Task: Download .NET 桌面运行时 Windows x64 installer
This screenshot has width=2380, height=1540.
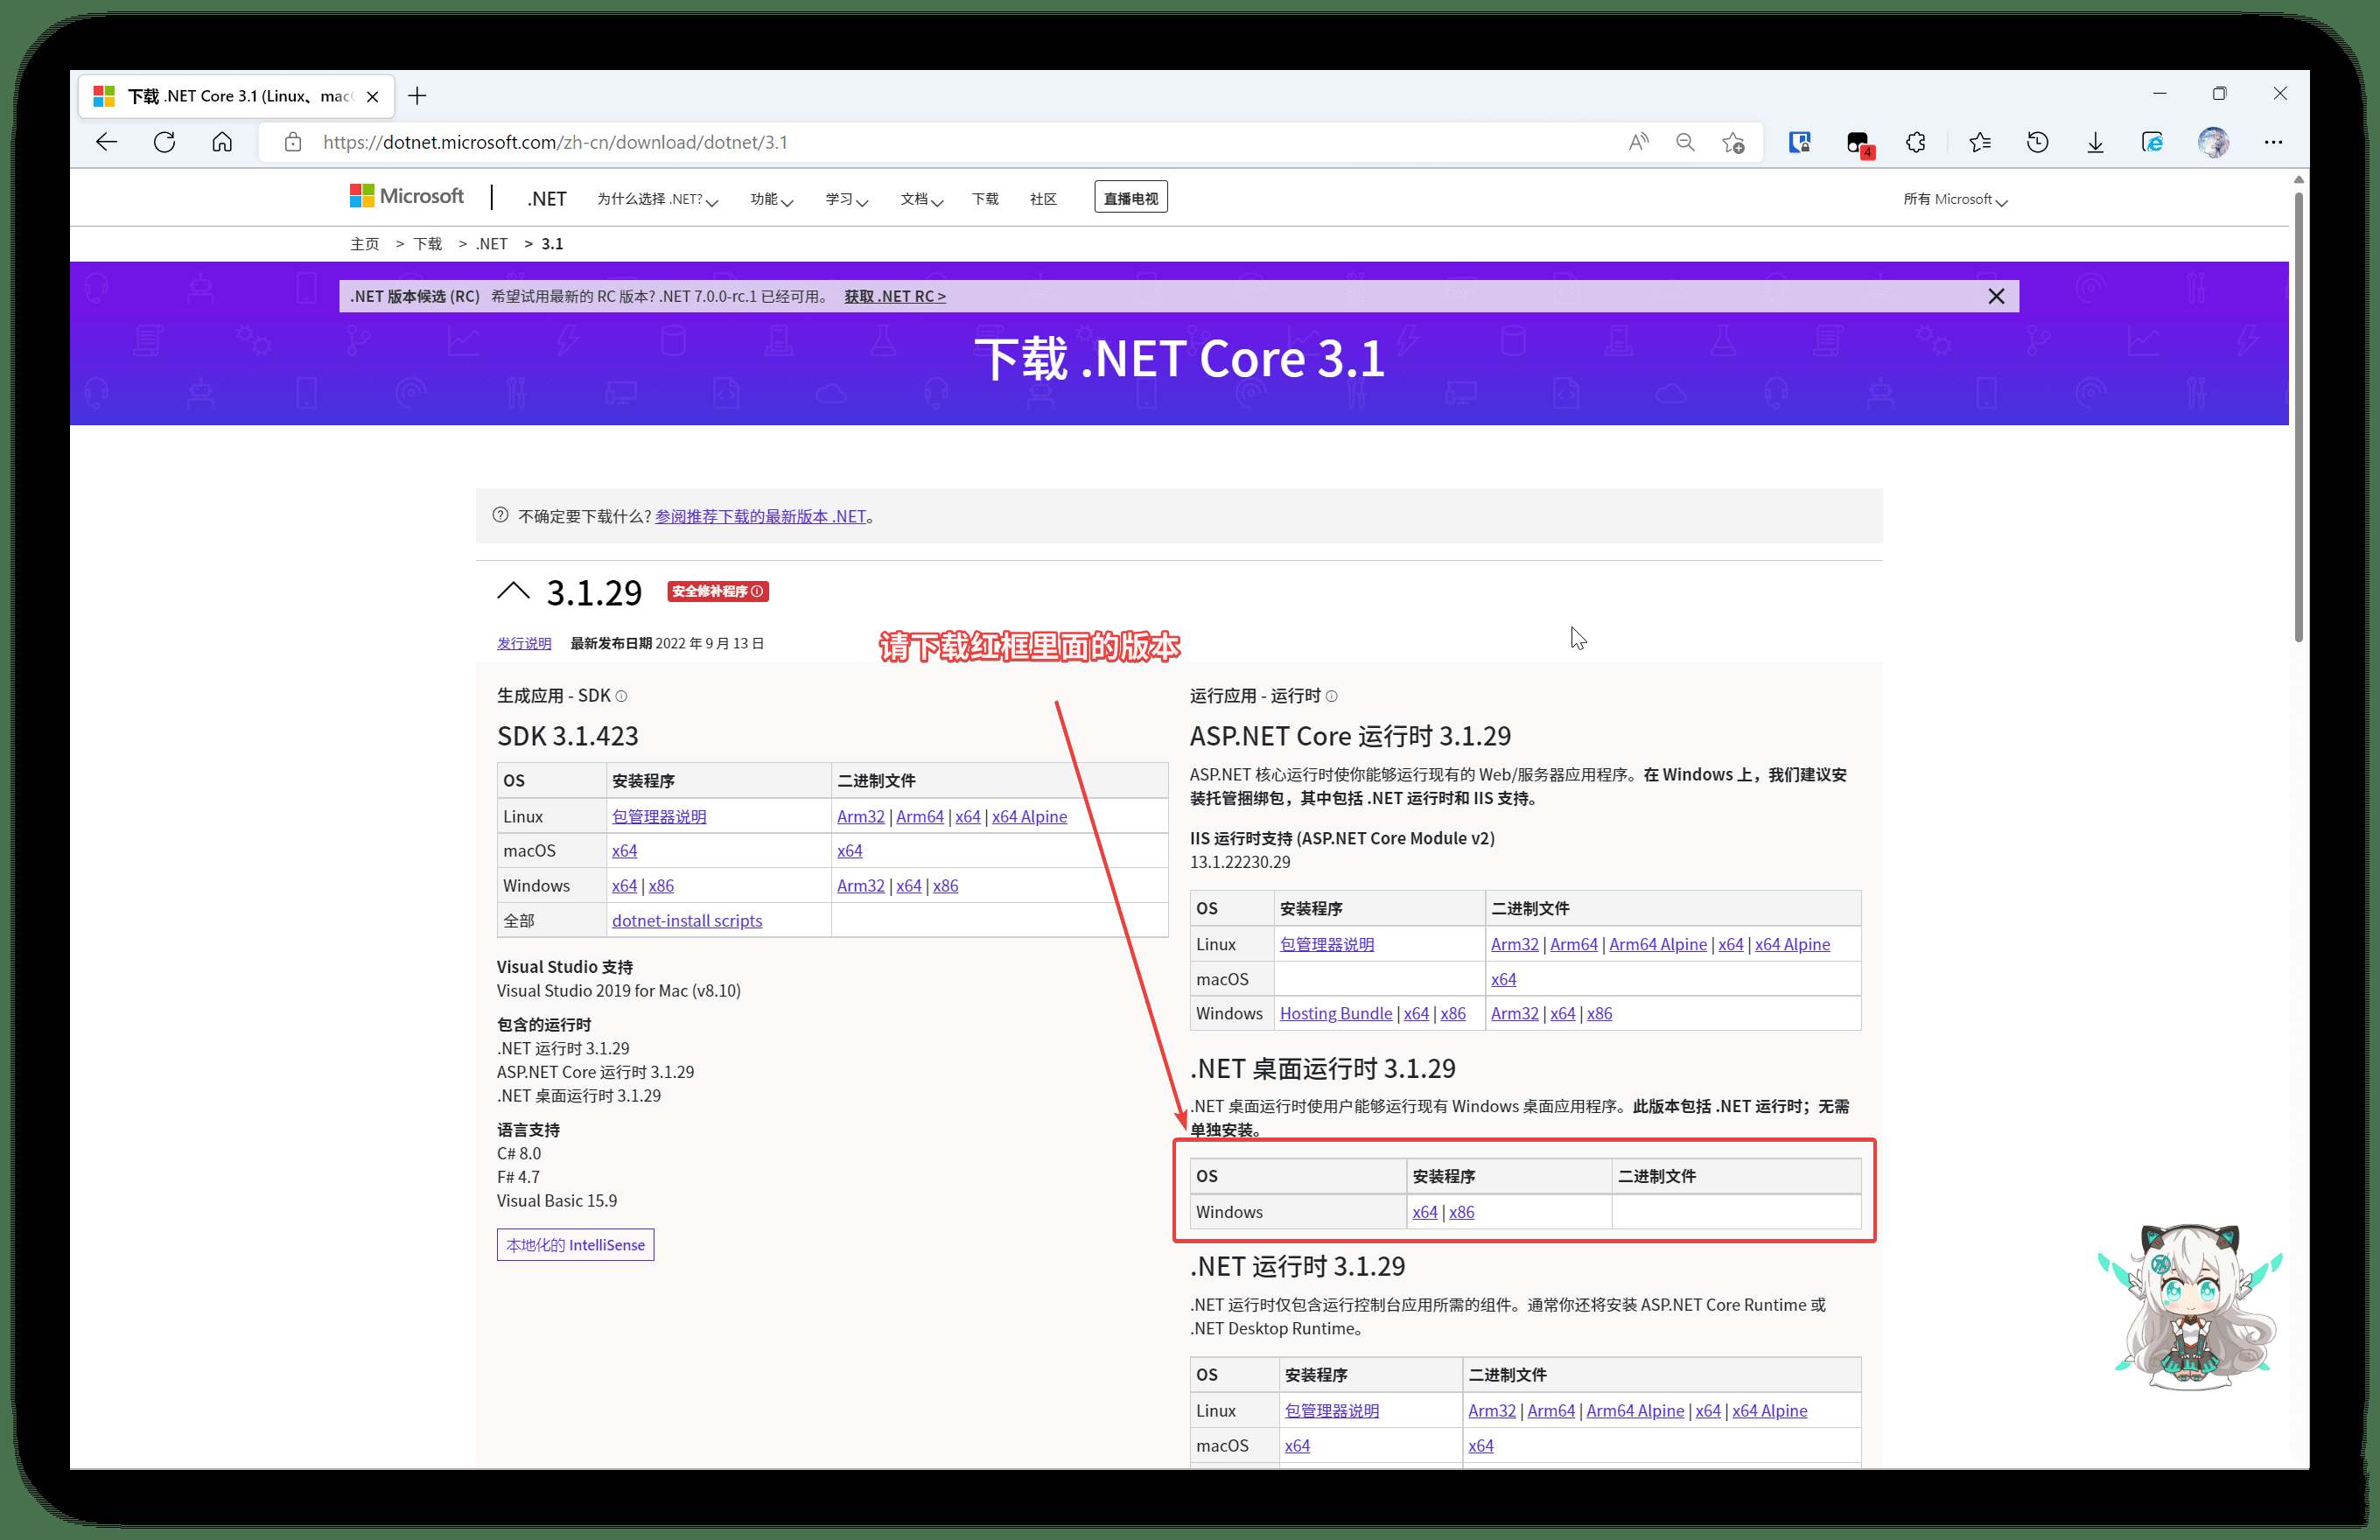Action: [1424, 1212]
